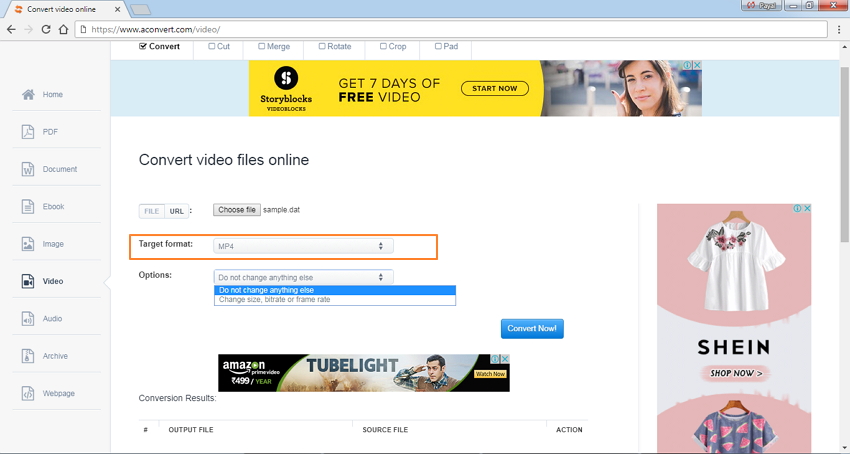Open the Ebook converter icon
The height and width of the screenshot is (454, 850).
28,207
